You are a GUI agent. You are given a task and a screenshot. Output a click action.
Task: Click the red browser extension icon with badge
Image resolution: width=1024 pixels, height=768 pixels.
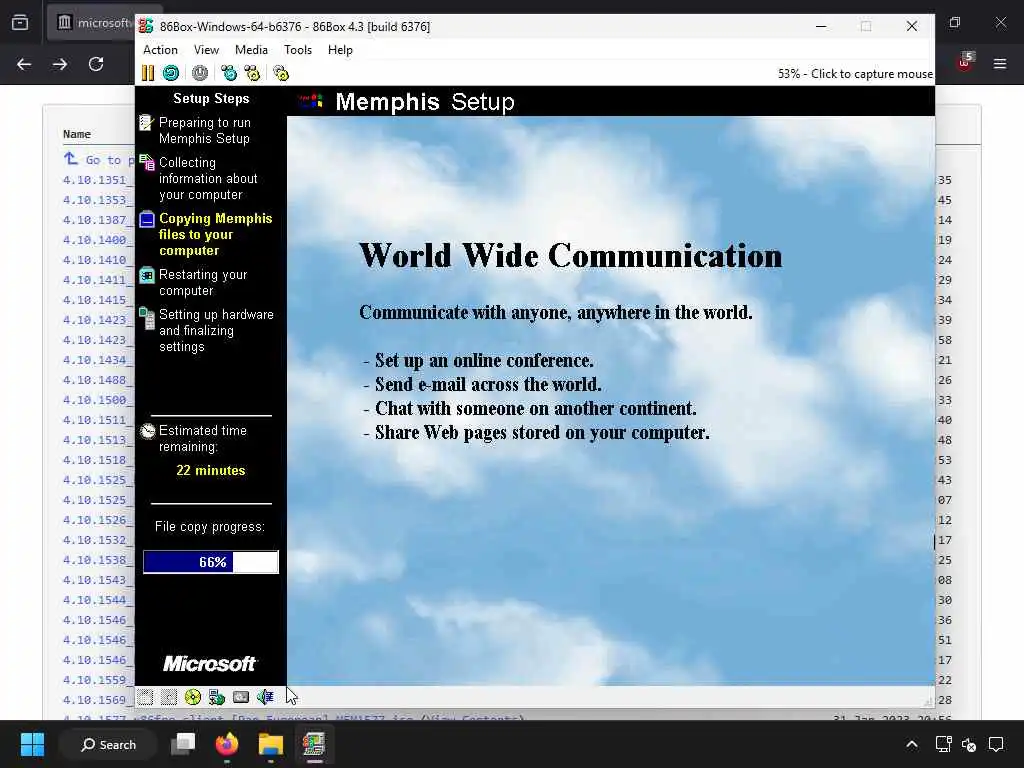click(965, 61)
